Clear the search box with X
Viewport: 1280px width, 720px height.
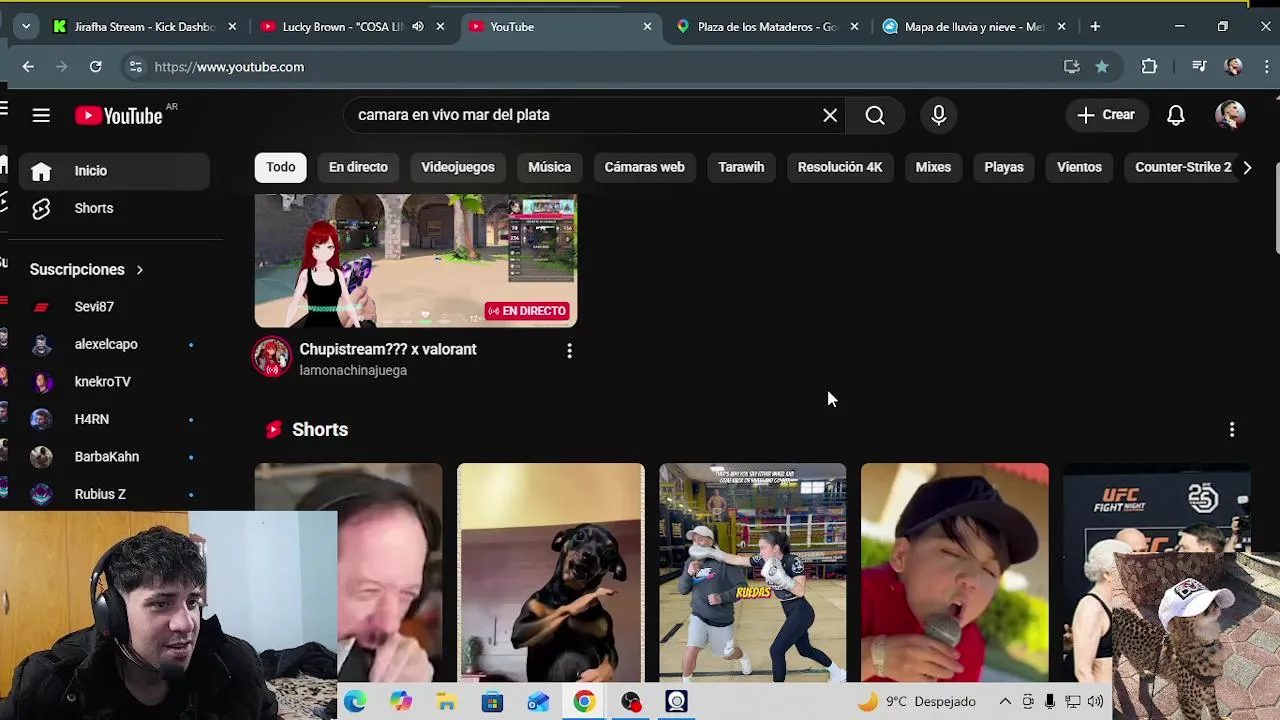[x=830, y=115]
